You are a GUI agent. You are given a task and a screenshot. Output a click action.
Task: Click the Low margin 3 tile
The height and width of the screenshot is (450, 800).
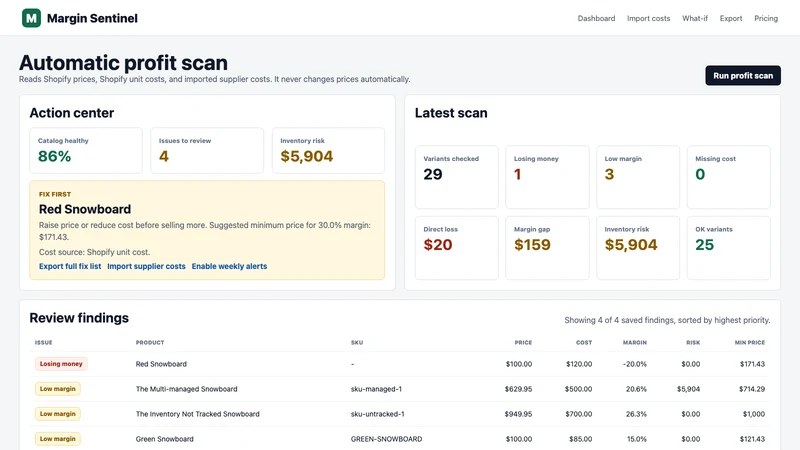click(x=638, y=177)
